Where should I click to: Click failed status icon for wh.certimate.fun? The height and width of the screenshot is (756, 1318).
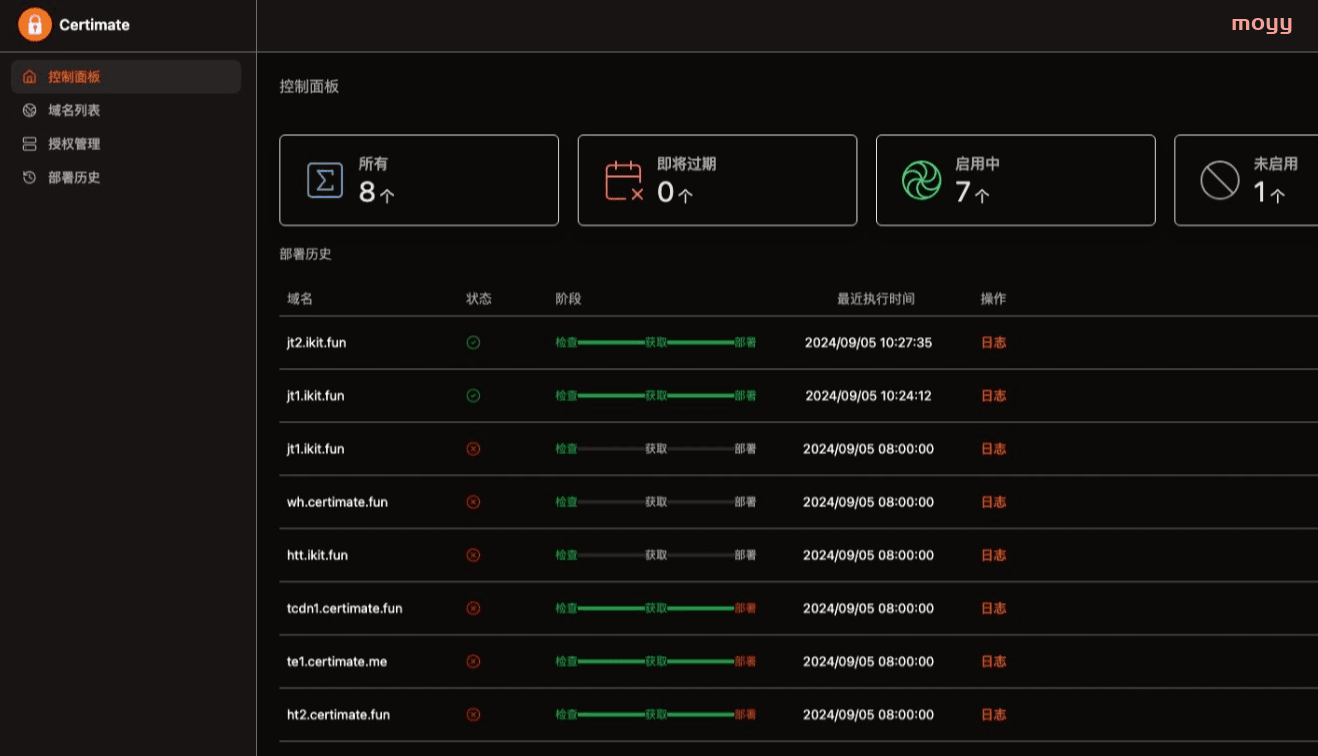(x=473, y=502)
